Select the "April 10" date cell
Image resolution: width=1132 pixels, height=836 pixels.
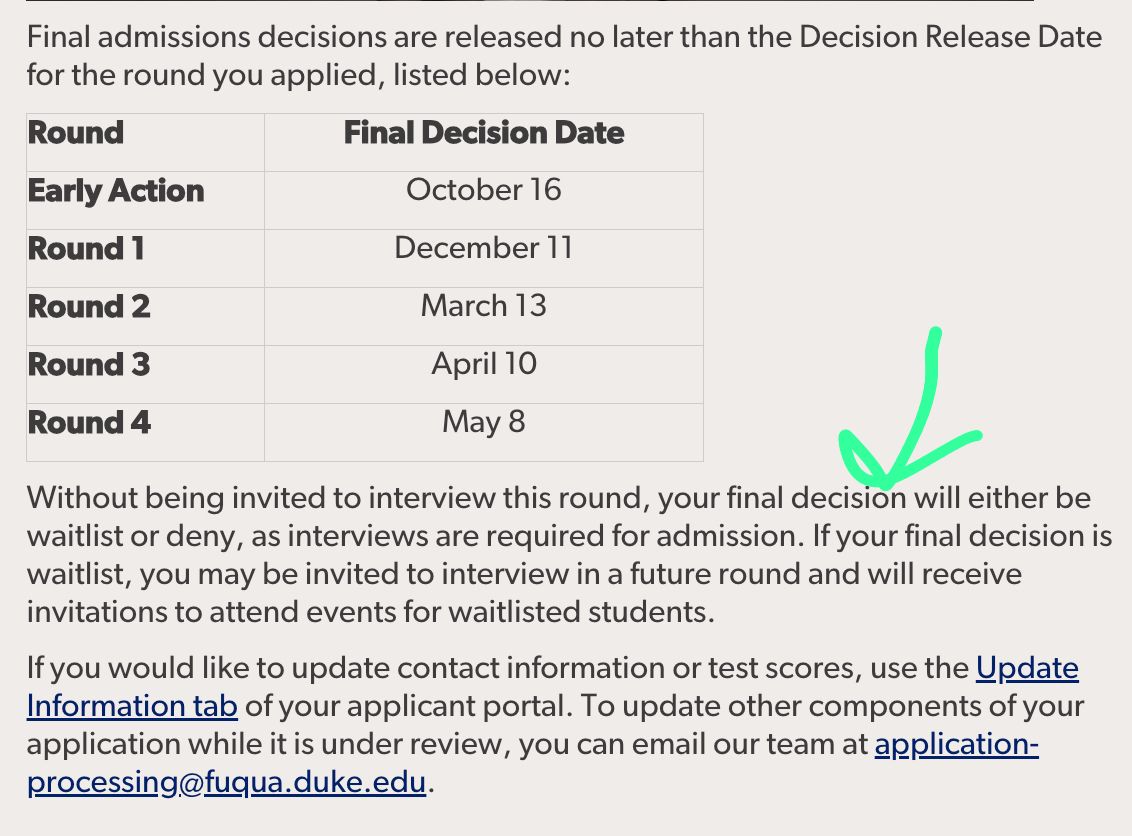click(484, 364)
